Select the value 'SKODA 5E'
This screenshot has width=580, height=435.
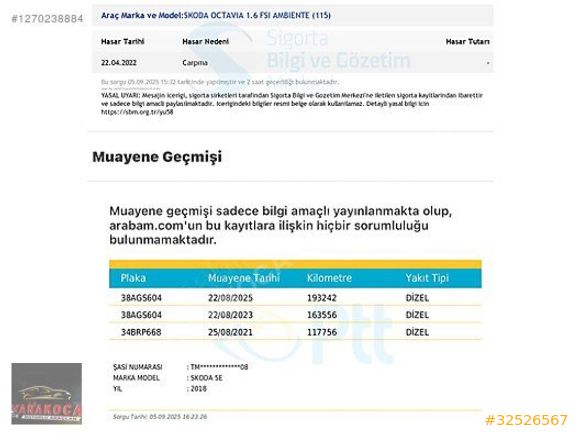(x=206, y=378)
